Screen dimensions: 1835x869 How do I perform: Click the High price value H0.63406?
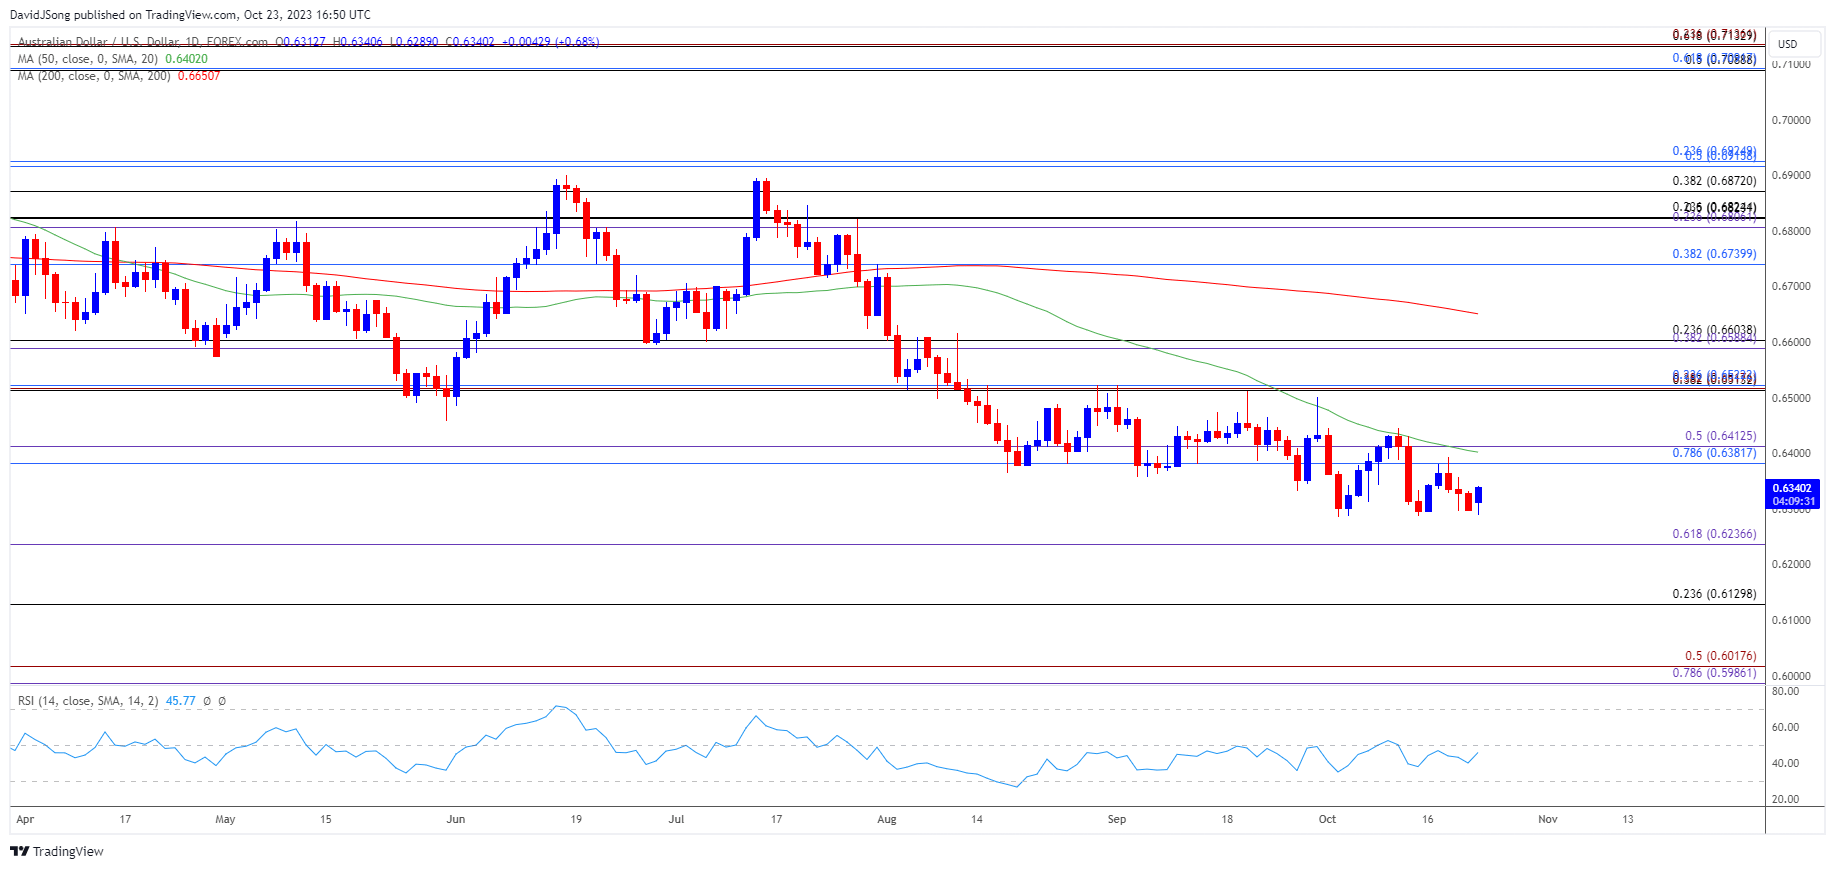(x=357, y=42)
